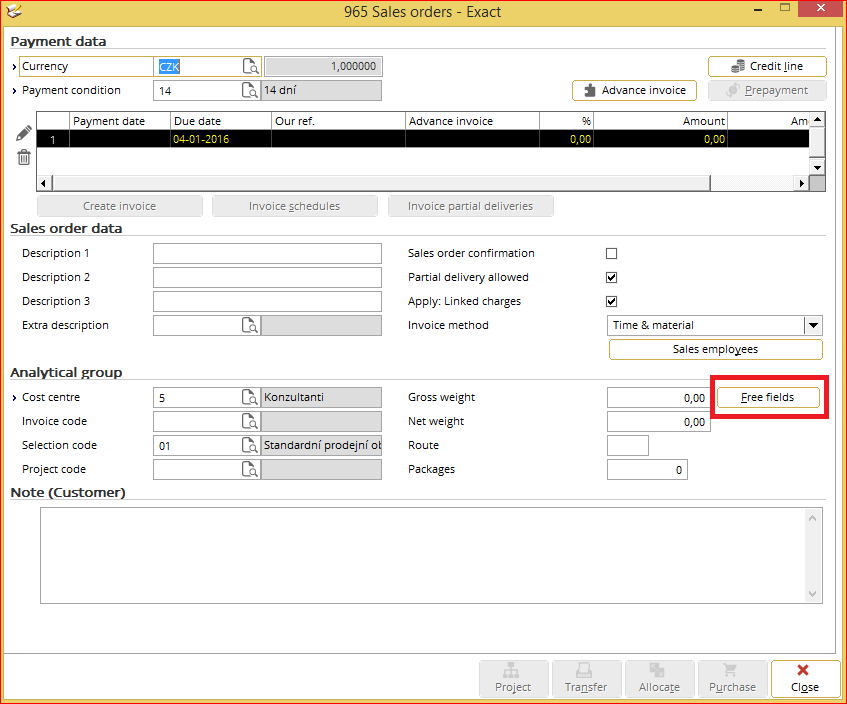Click the payment table horizontal scrollbar thumb
This screenshot has height=704, width=847.
(381, 183)
